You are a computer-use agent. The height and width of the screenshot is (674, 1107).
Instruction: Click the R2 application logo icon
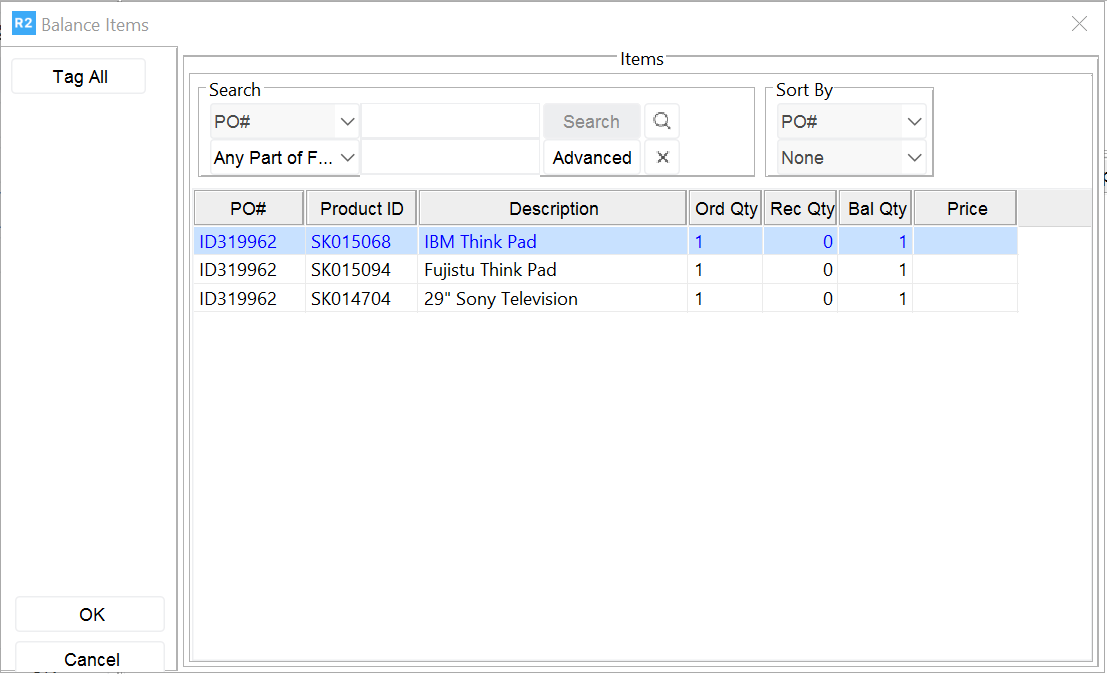tap(24, 24)
